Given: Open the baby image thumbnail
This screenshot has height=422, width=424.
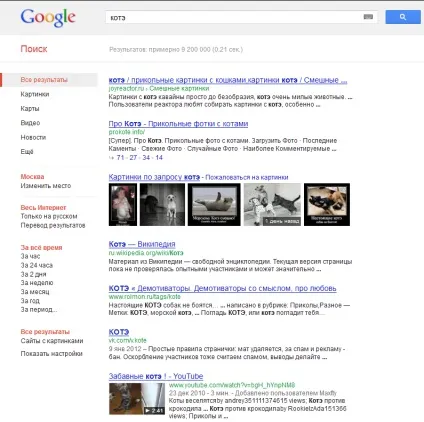Looking at the screenshot, I should point(123,204).
